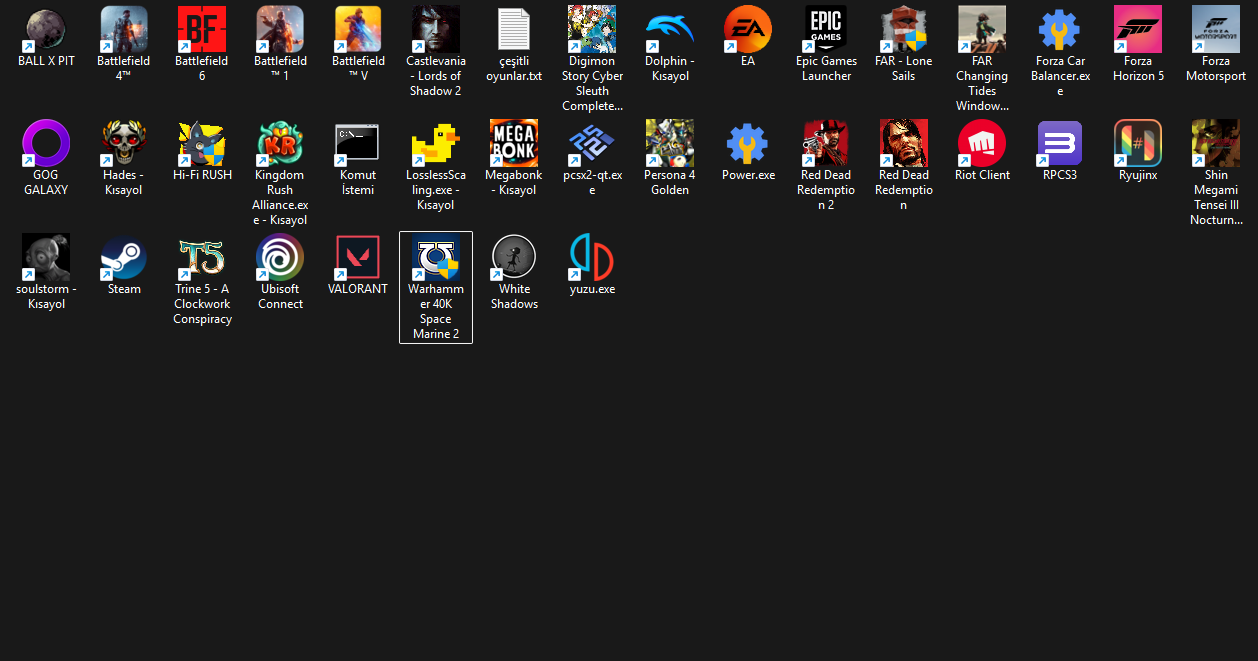Select the Power.exe gear icon
This screenshot has width=1258, height=661.
point(748,144)
